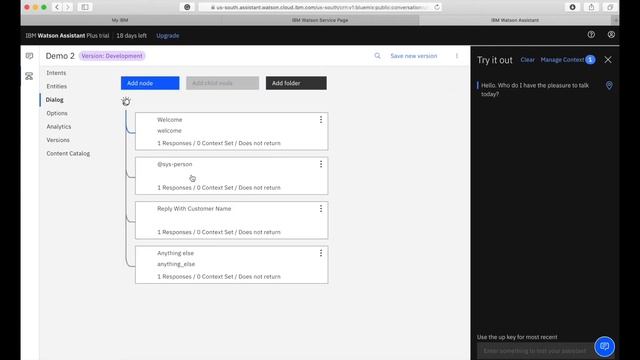Click the disabled Add child node button

tap(222, 83)
